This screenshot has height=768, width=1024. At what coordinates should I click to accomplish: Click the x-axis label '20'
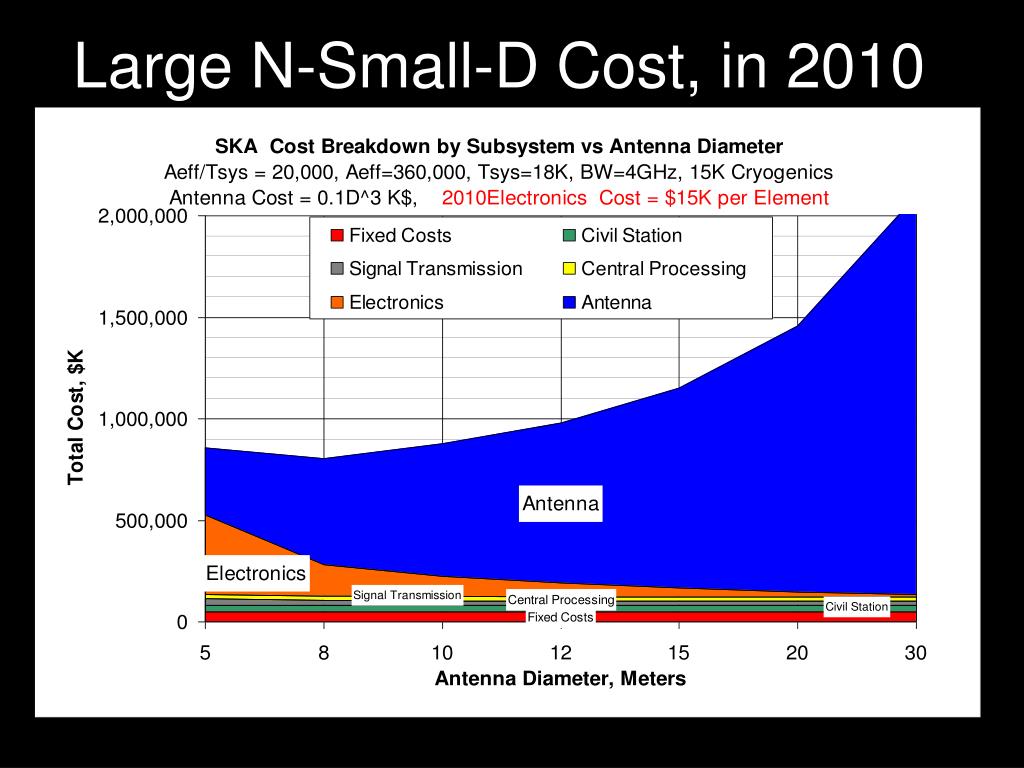coord(797,652)
